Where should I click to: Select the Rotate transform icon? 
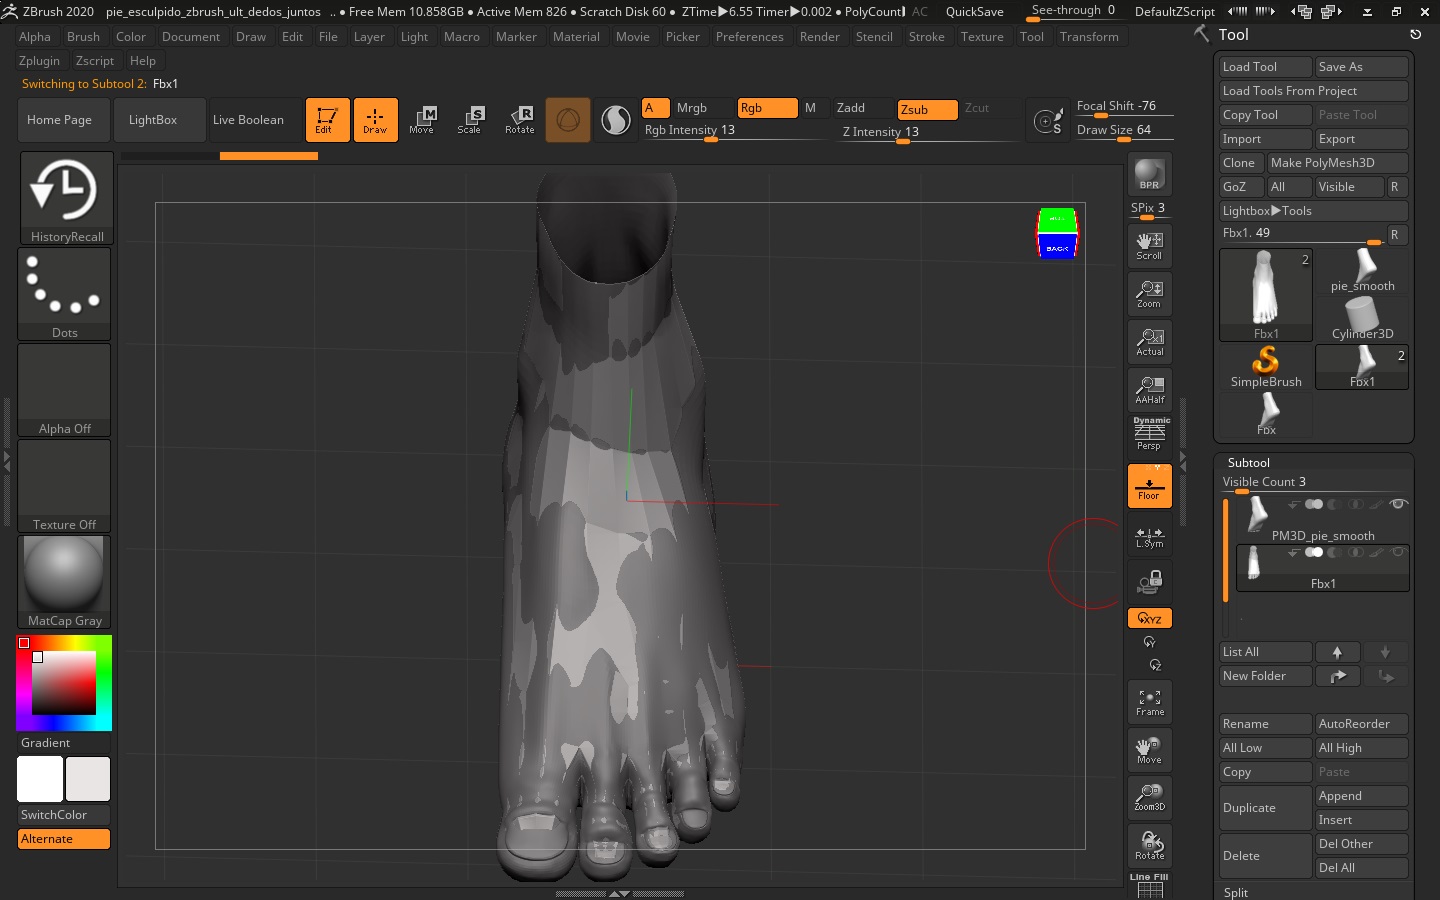click(x=519, y=120)
